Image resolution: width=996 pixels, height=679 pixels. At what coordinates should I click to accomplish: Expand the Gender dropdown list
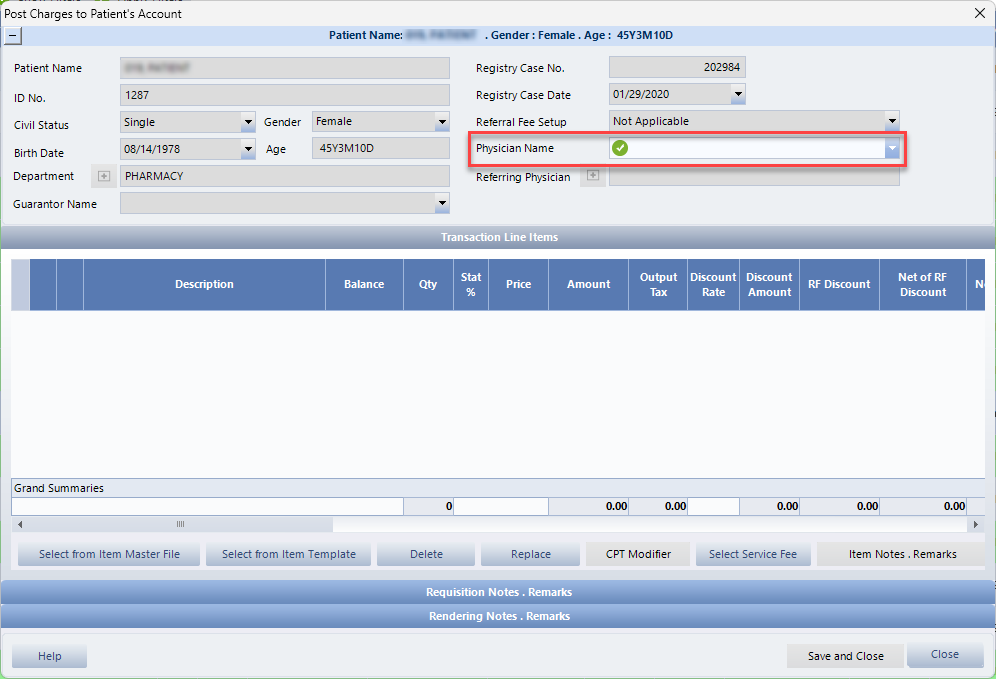(441, 122)
